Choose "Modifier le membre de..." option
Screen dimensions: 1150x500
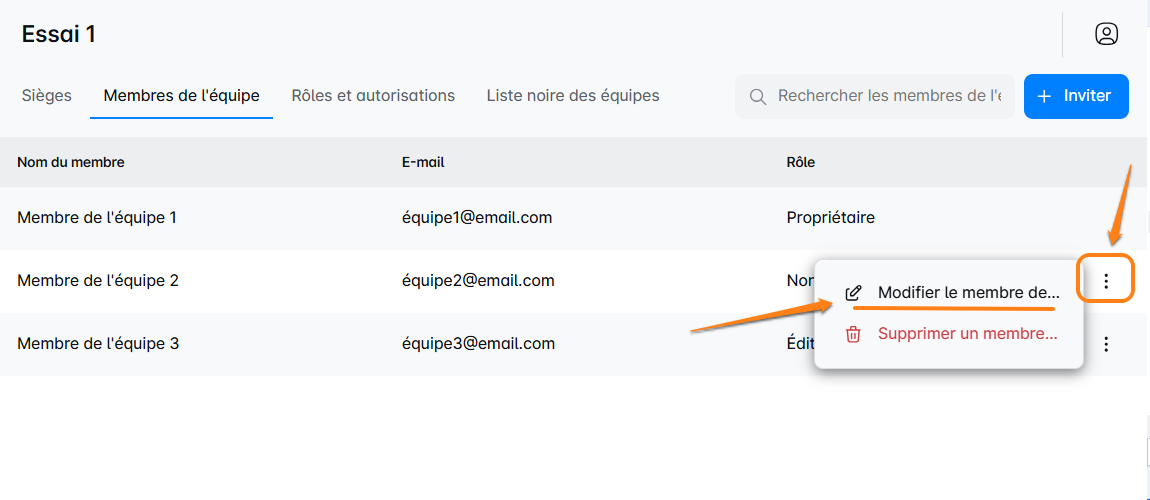tap(967, 293)
